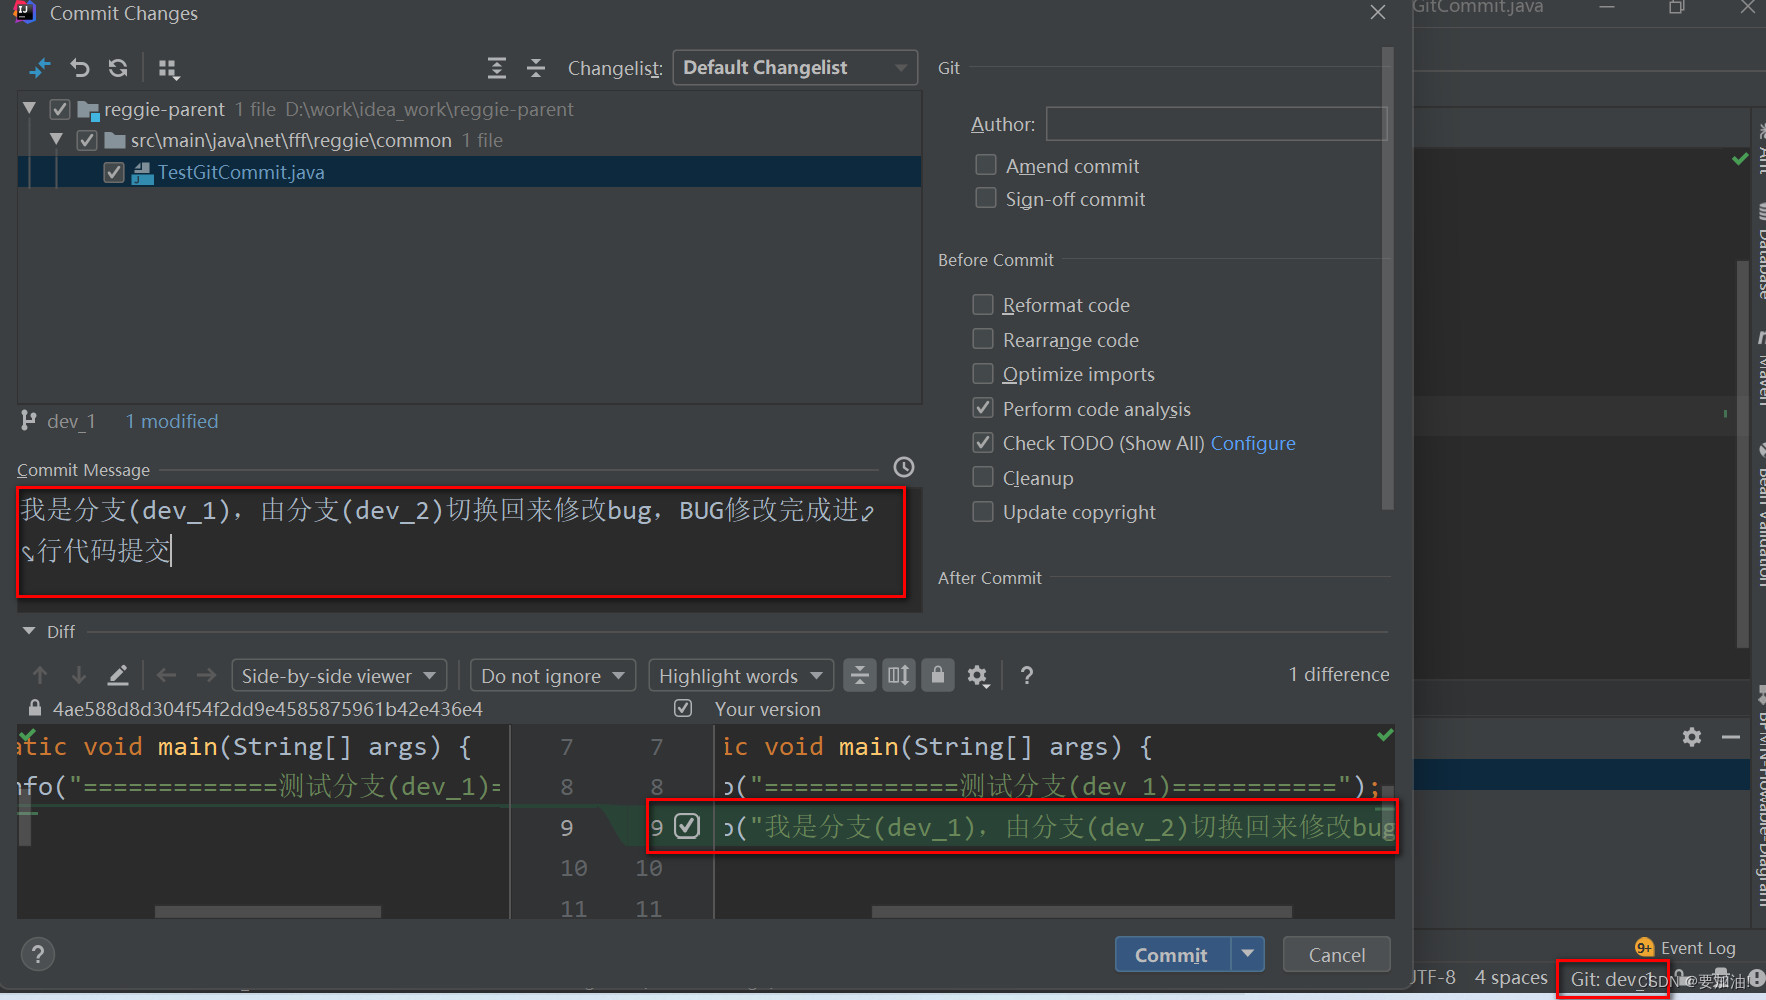Toggle Synchronize Scrolling icon in diff toolbar
Image resolution: width=1766 pixels, height=1000 pixels.
(898, 675)
